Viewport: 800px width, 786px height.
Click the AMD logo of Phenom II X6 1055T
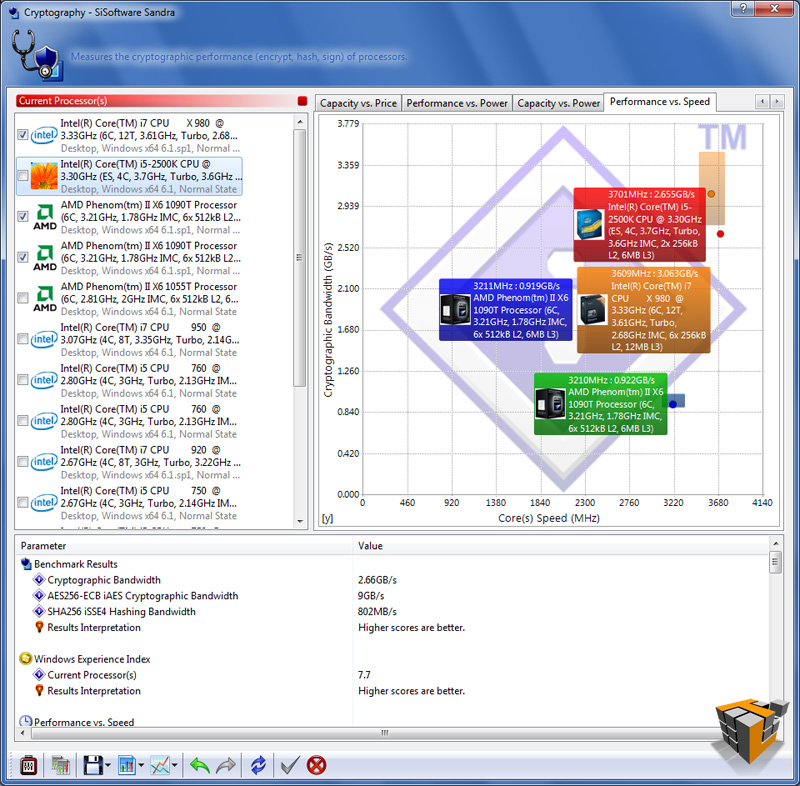45,299
